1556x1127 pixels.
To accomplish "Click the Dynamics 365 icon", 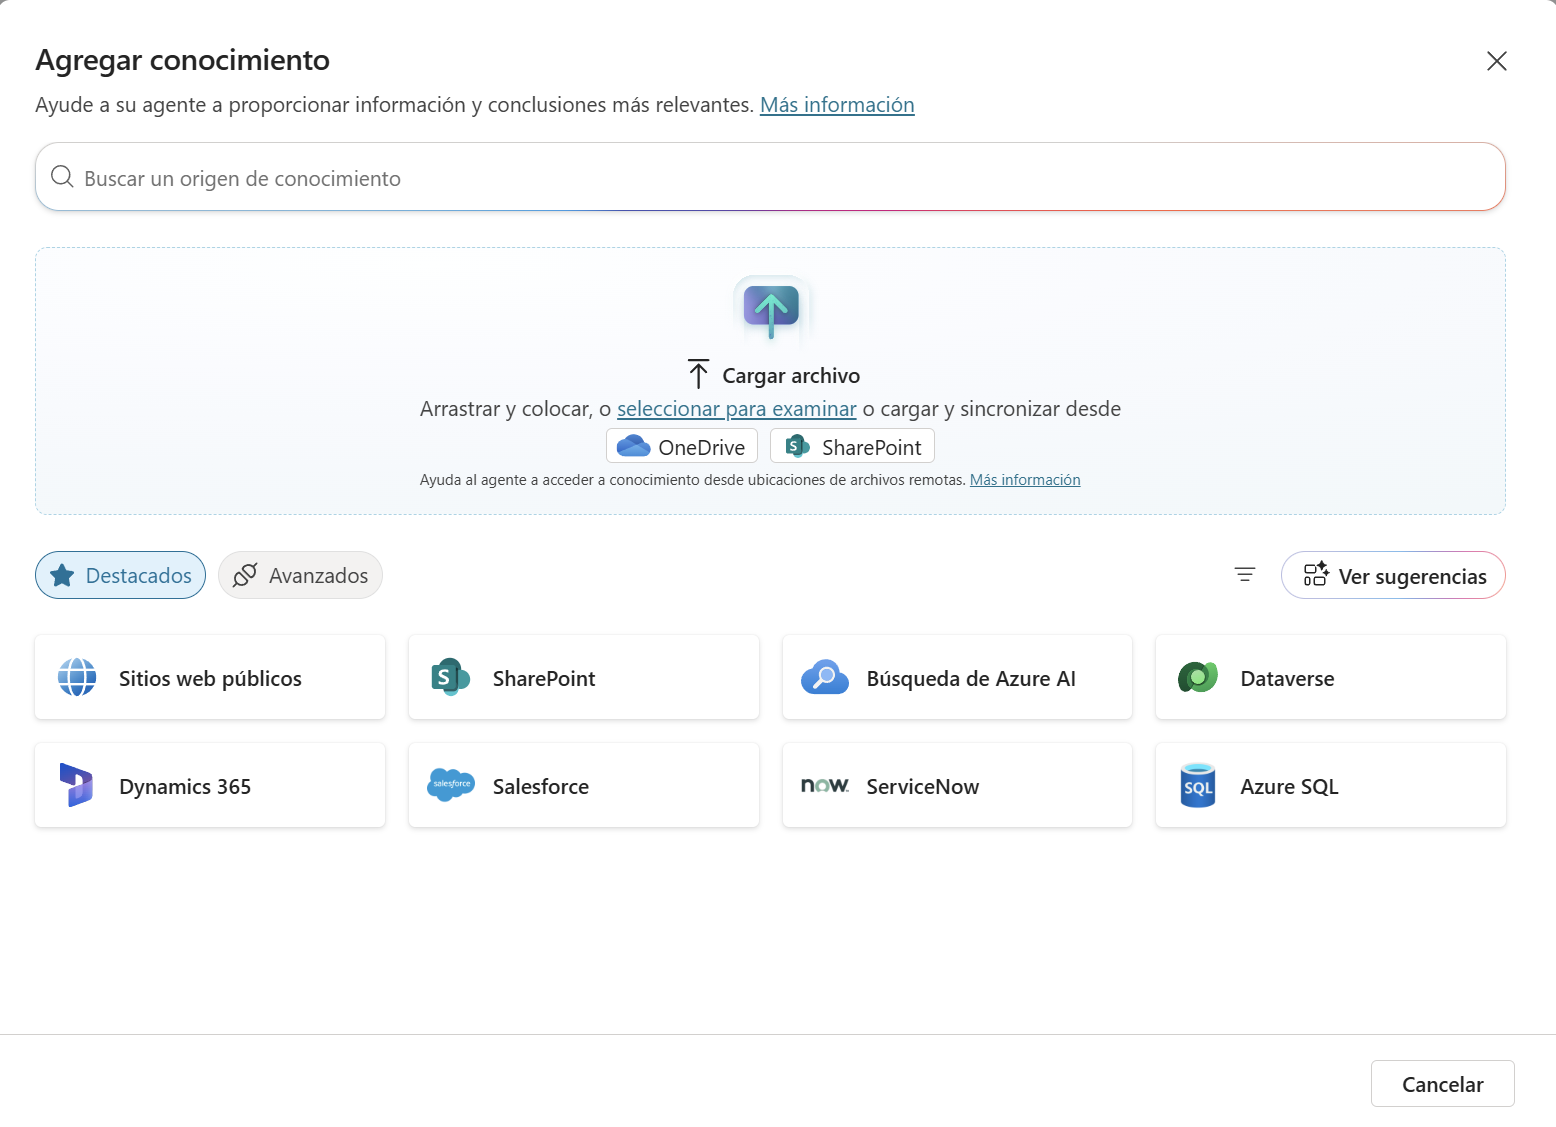I will tap(77, 785).
